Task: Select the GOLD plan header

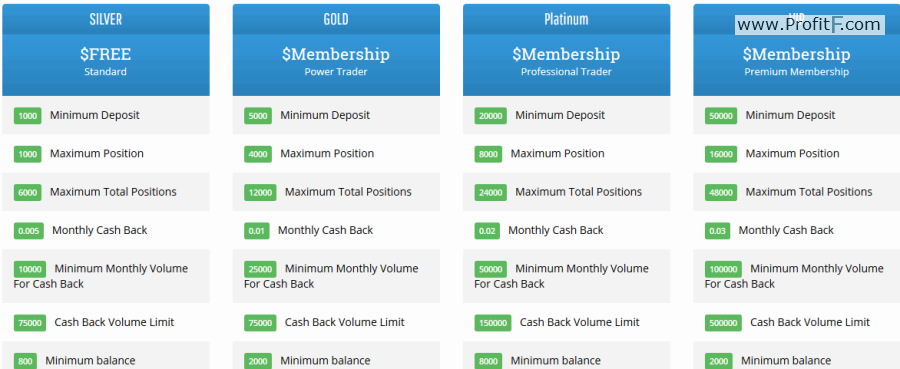Action: point(336,19)
